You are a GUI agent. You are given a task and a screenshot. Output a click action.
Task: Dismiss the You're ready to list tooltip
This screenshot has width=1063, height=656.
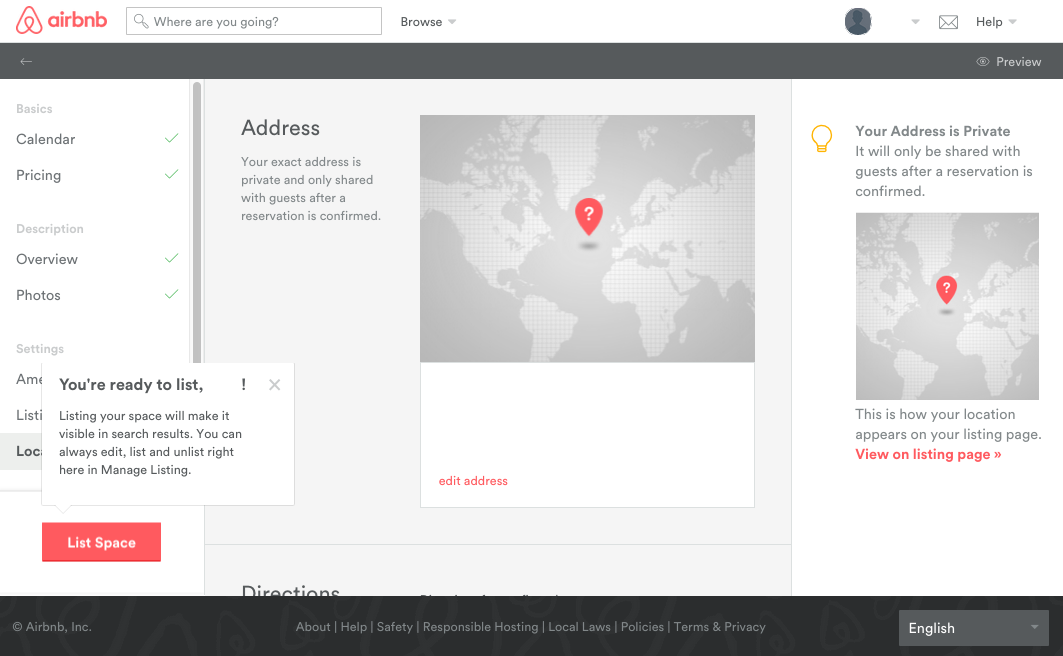pyautogui.click(x=274, y=384)
